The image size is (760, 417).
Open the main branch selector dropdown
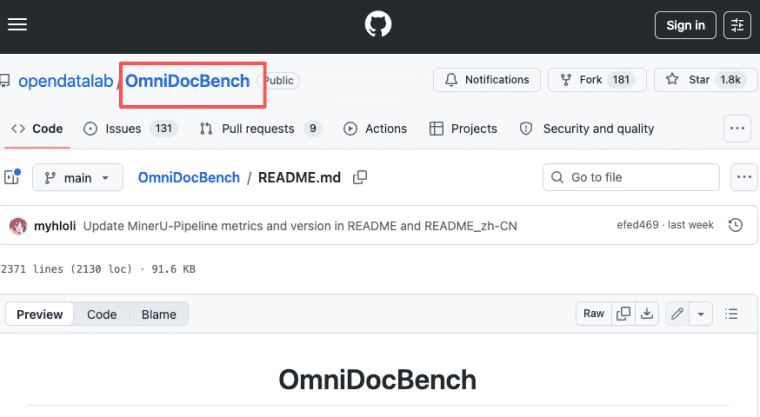pos(78,177)
